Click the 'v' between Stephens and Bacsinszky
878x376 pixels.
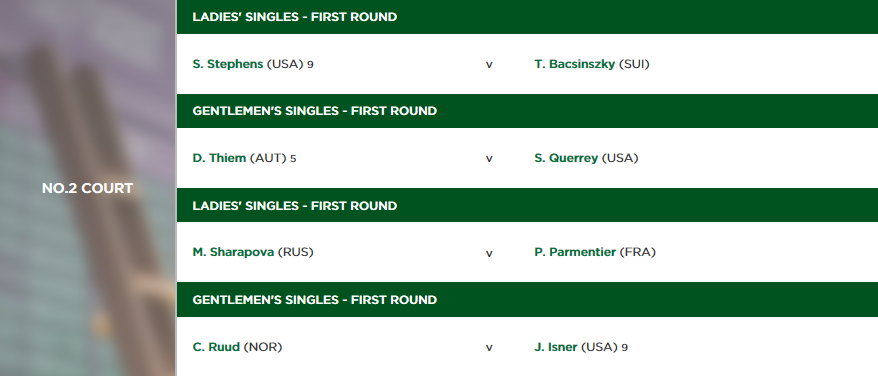(x=489, y=65)
